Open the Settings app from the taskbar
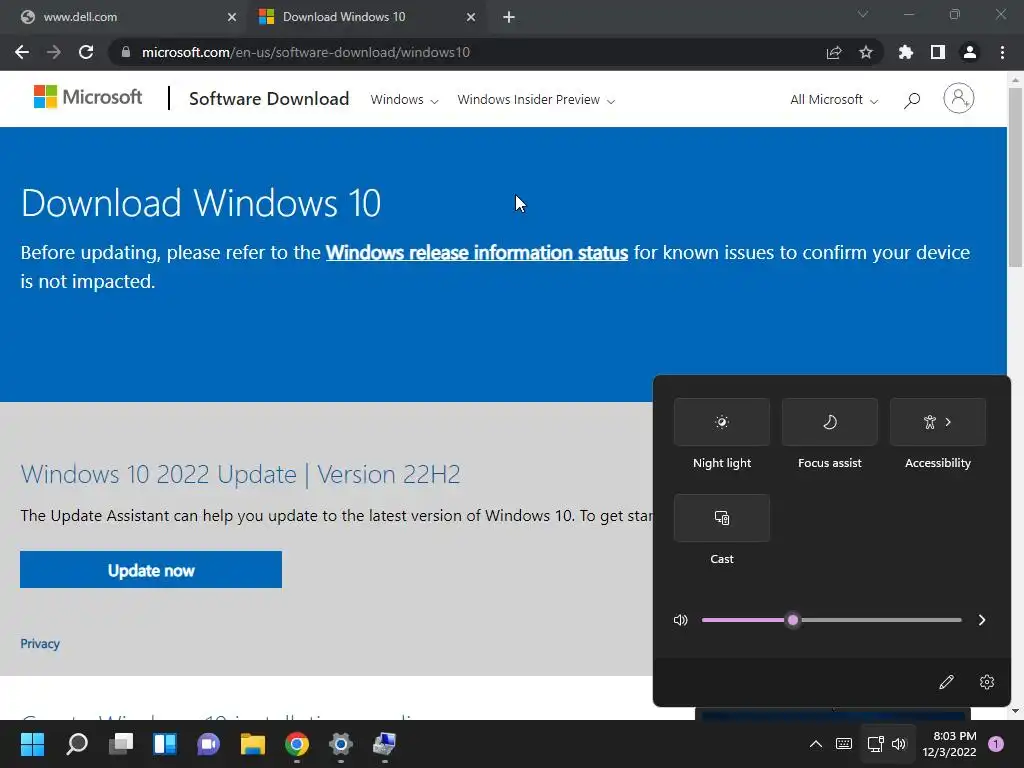1024x768 pixels. click(x=340, y=744)
